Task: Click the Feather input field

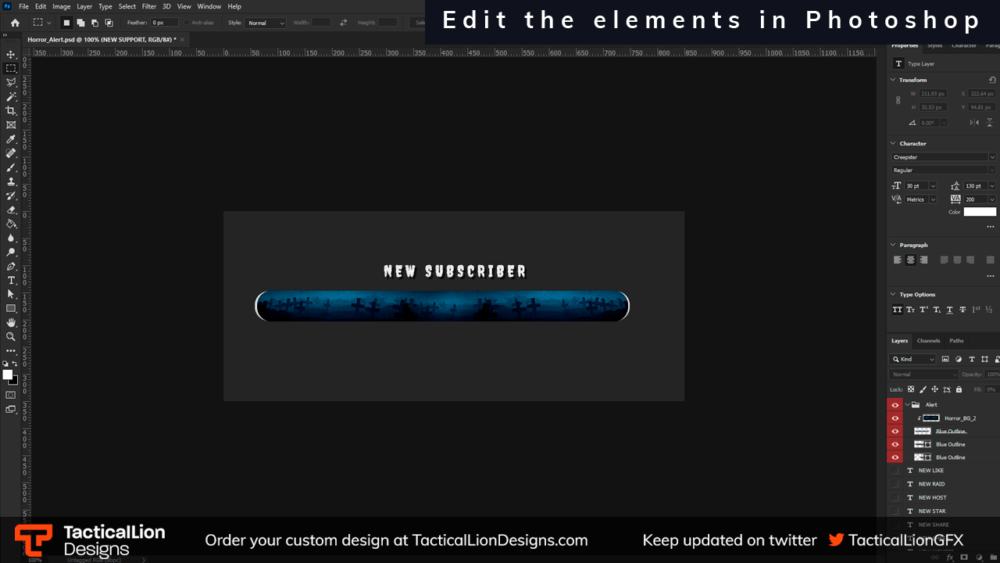Action: tap(164, 23)
